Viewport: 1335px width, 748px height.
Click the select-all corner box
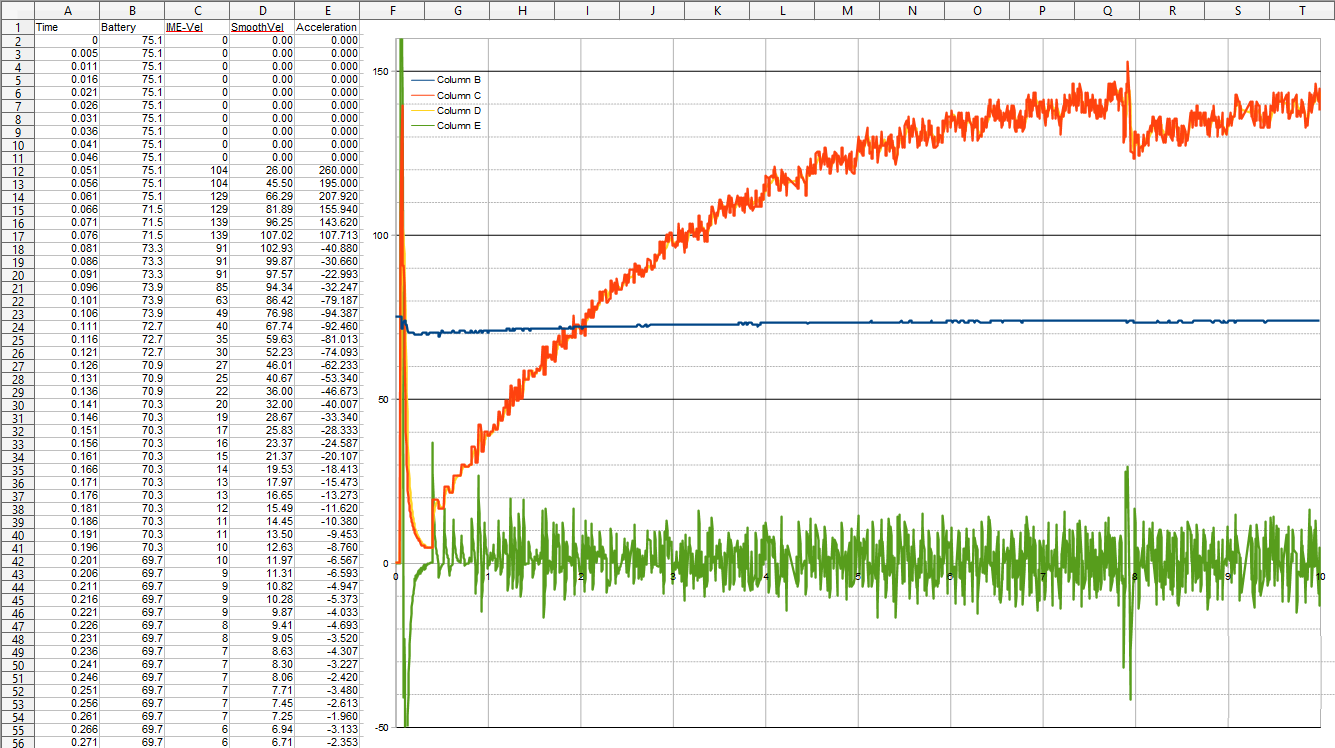(17, 9)
